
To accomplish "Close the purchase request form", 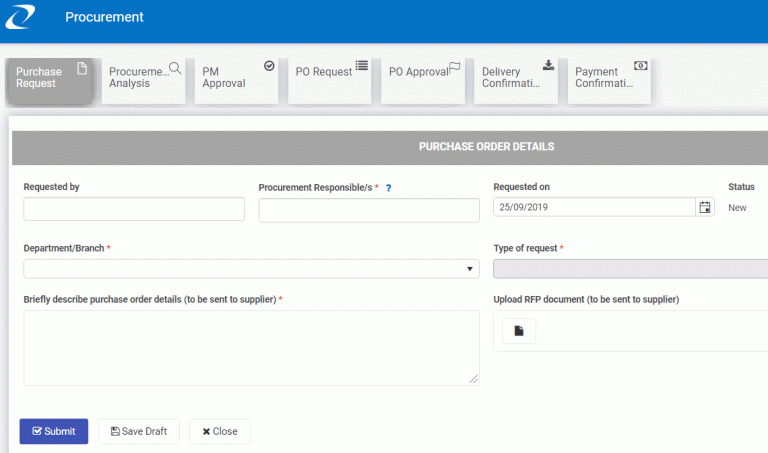I will (220, 431).
